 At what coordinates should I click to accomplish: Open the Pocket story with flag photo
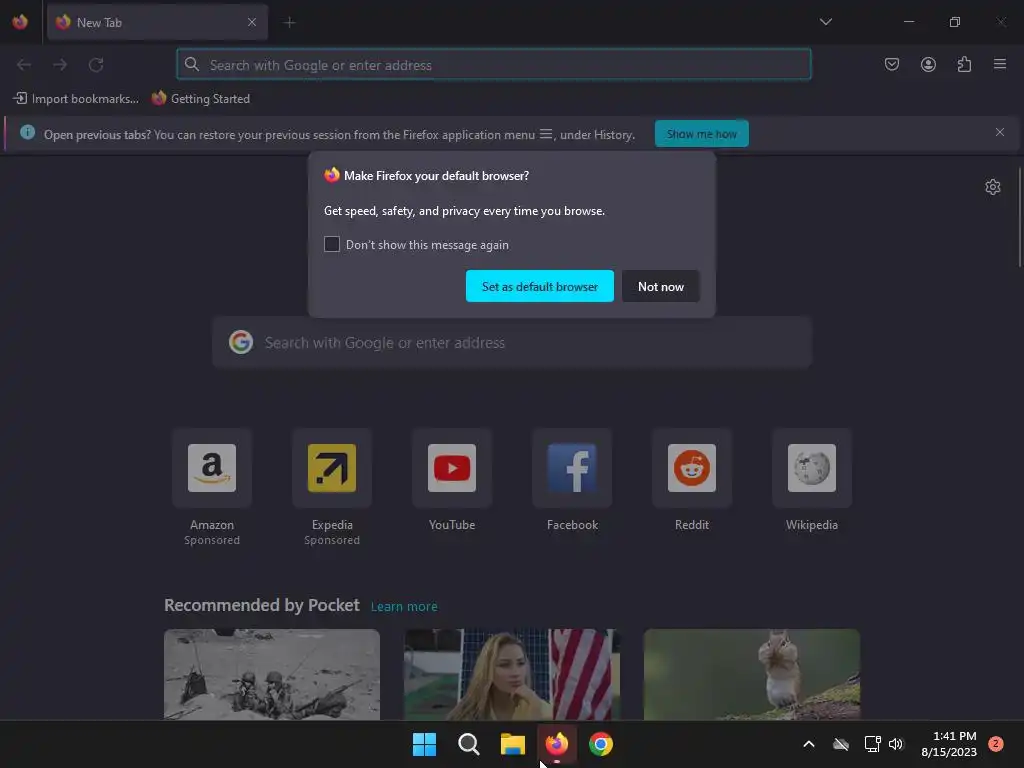[512, 674]
